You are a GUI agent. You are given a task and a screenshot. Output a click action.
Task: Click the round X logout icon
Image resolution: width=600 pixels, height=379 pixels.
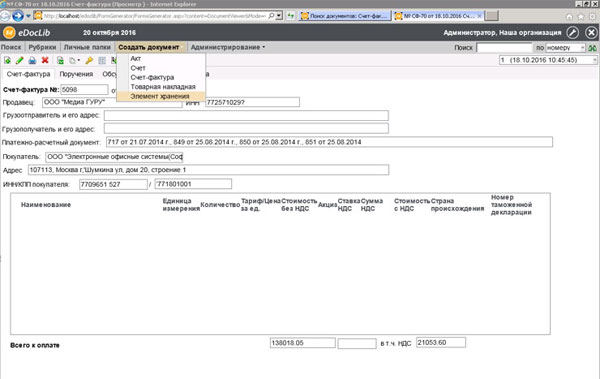pos(591,33)
